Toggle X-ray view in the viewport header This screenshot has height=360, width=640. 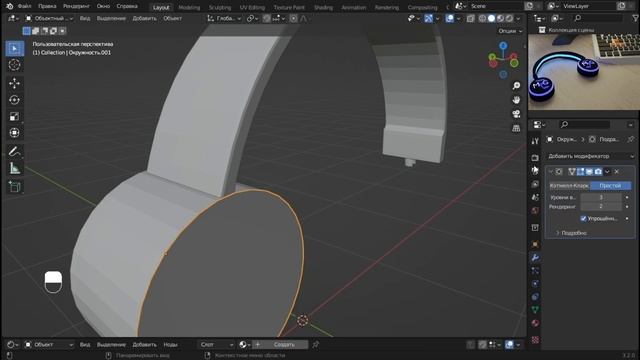point(471,18)
